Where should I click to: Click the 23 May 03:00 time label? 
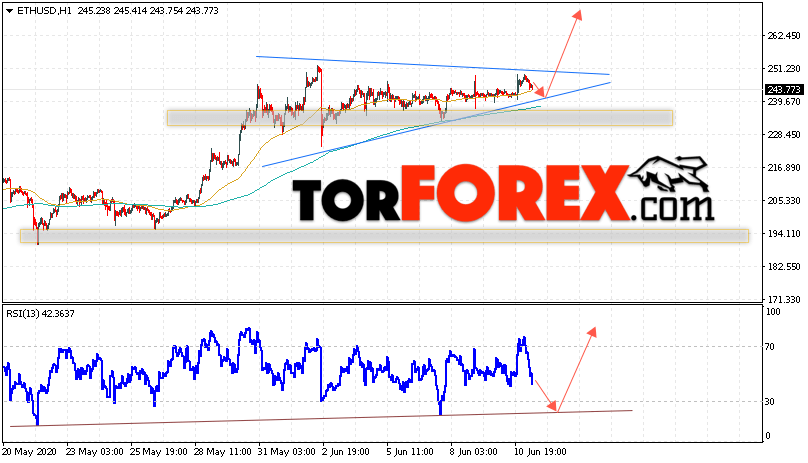point(95,452)
